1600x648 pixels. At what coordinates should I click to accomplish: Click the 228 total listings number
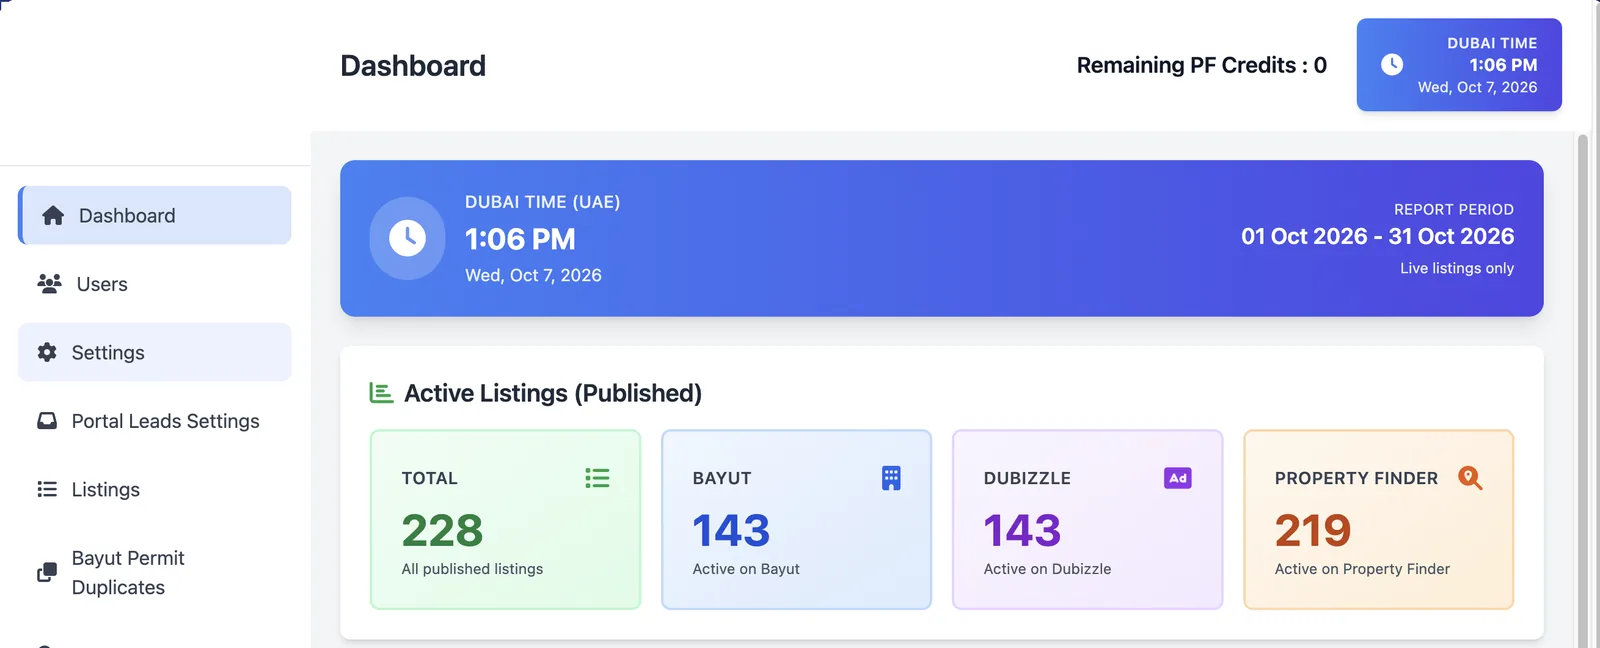pyautogui.click(x=442, y=530)
